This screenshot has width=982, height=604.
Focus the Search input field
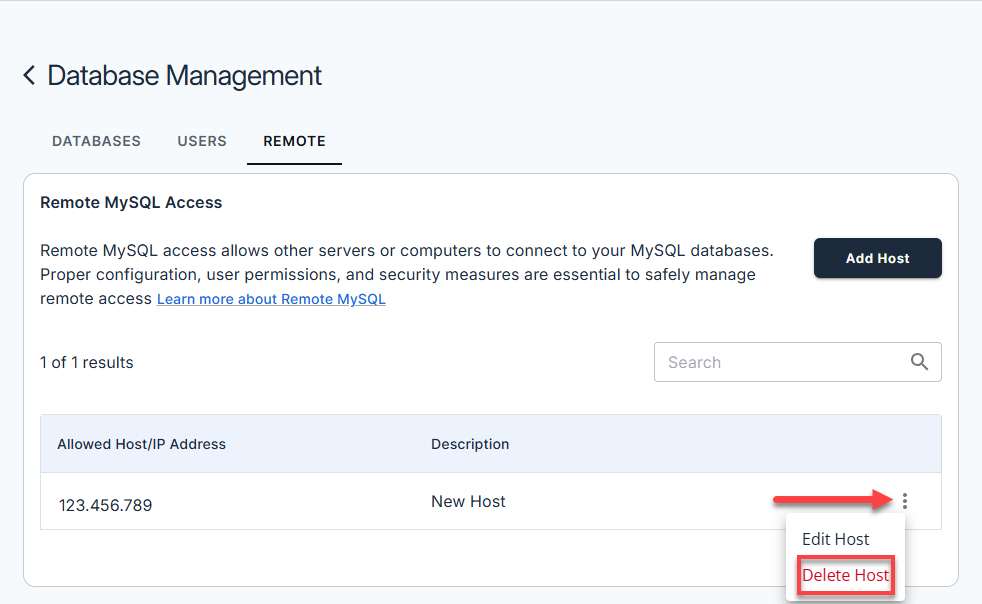pos(780,362)
